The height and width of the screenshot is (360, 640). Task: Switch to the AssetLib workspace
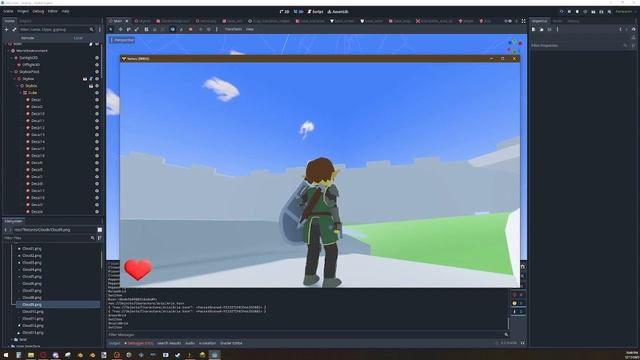338,12
